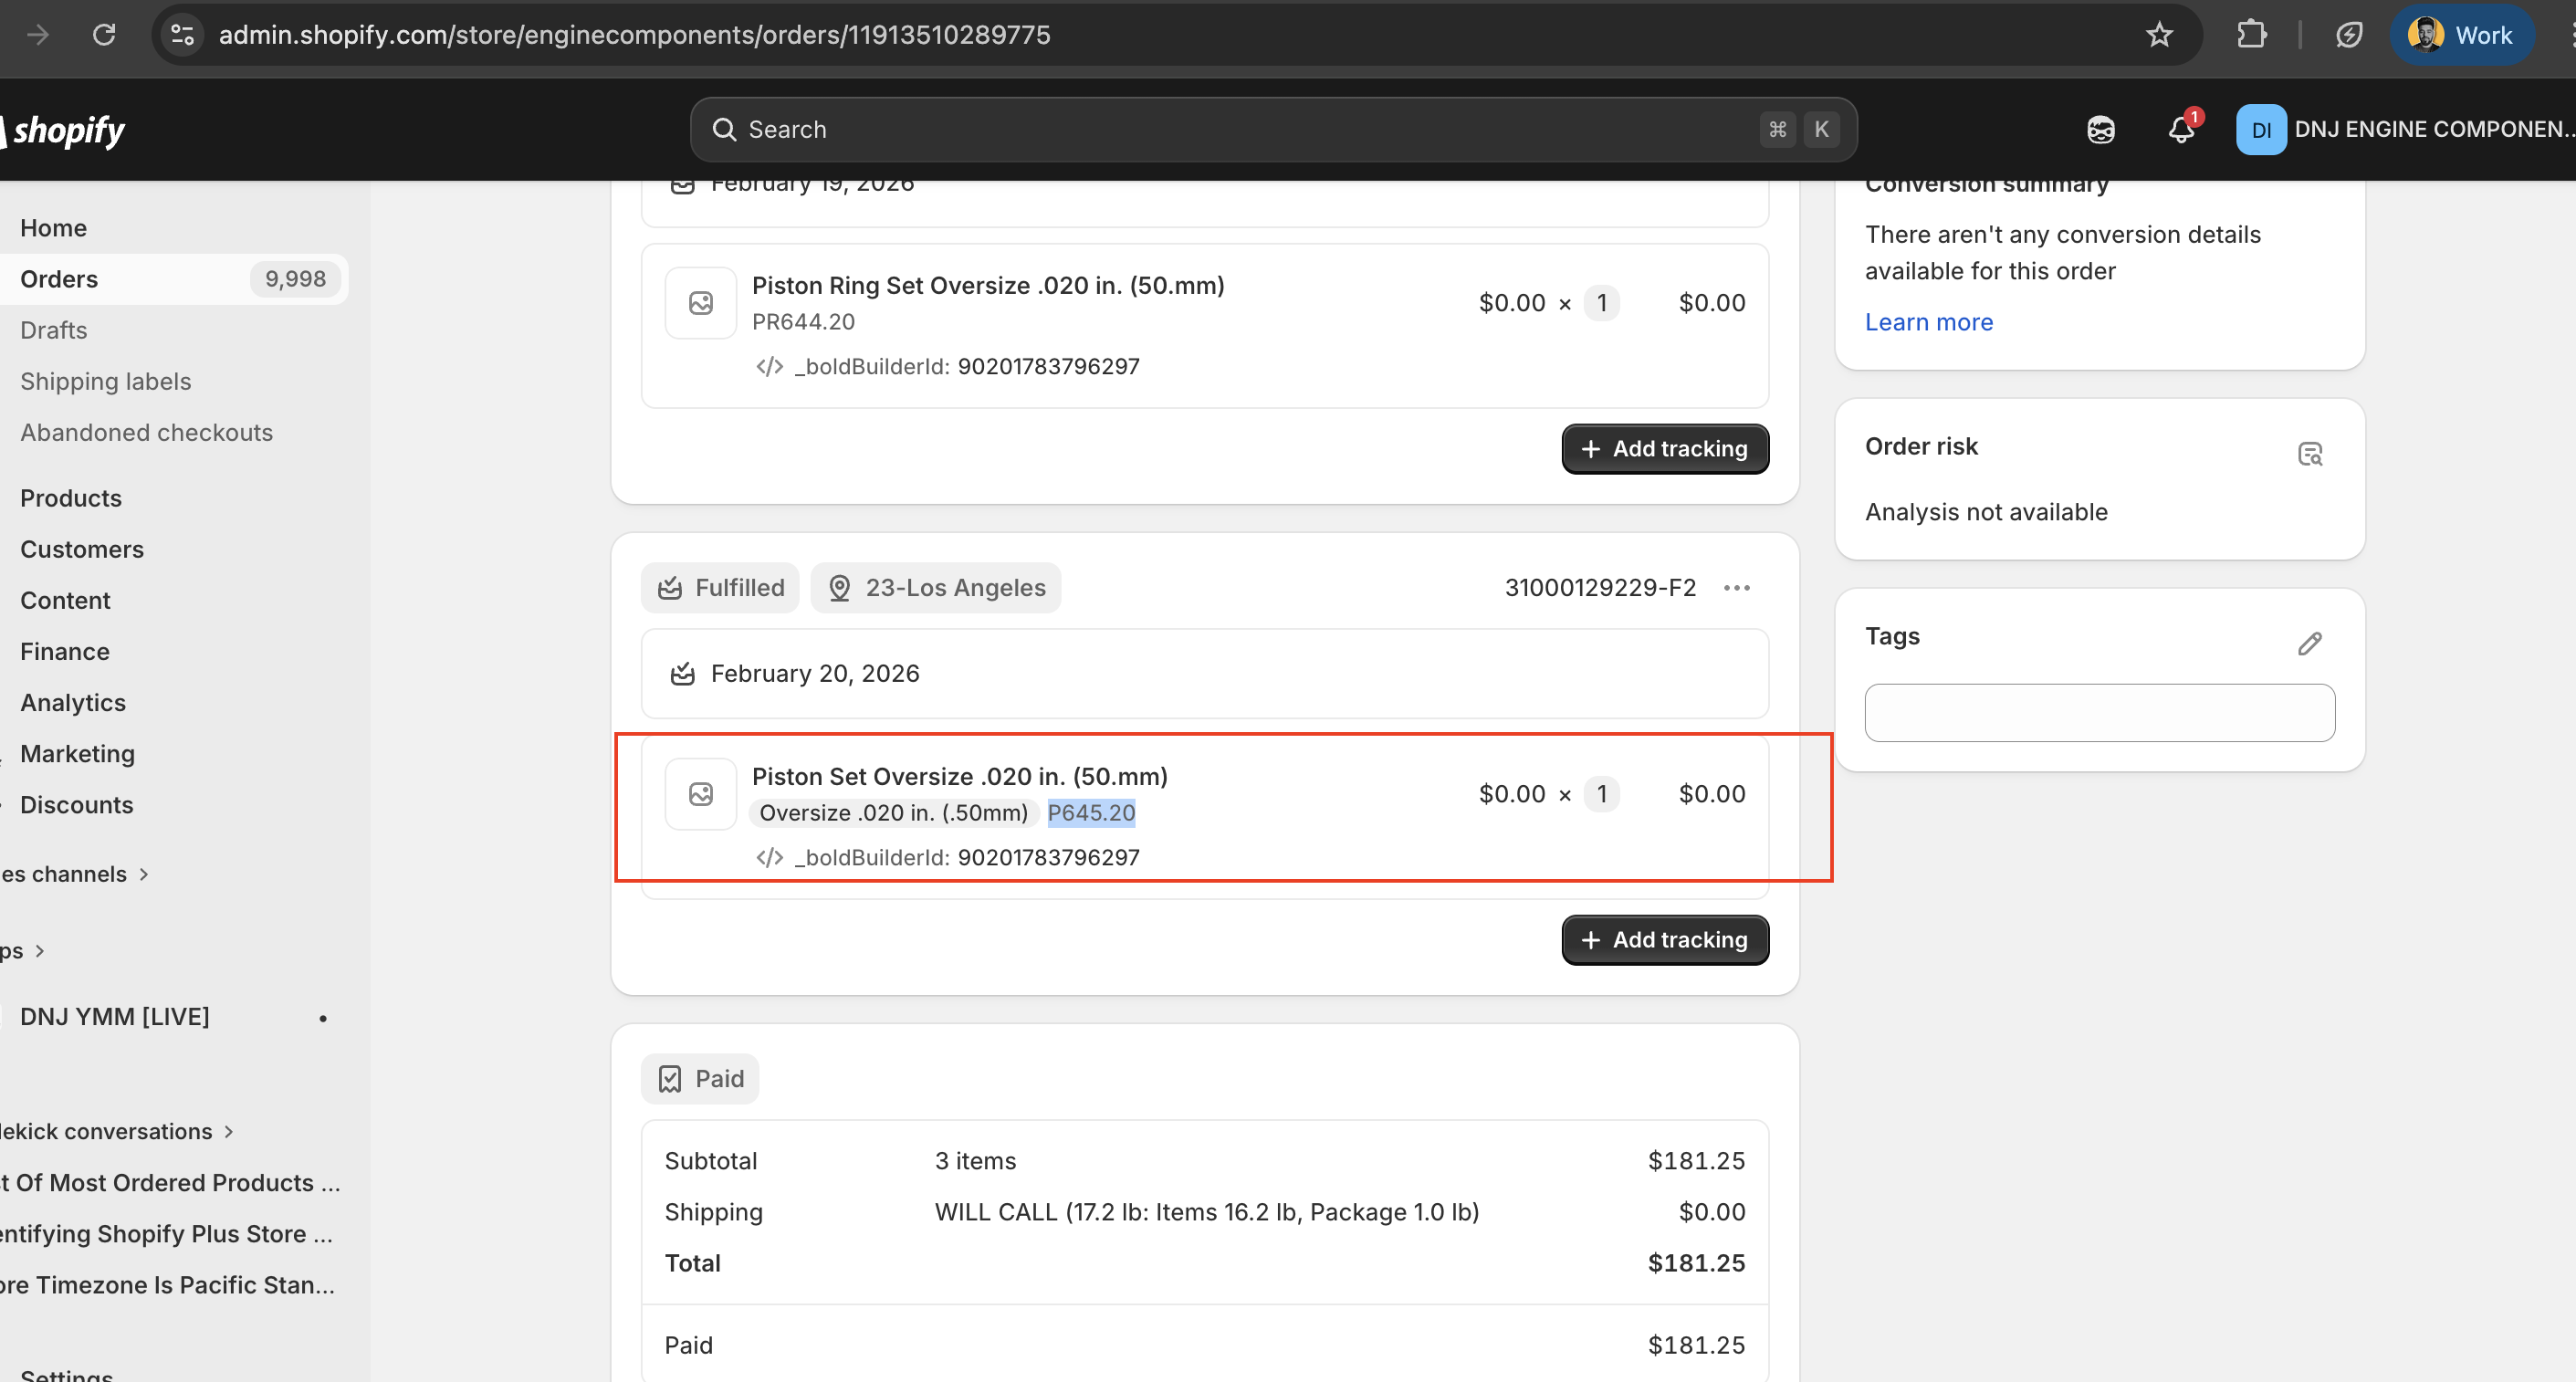Click Piston Set product image thumbnail

[x=701, y=794]
